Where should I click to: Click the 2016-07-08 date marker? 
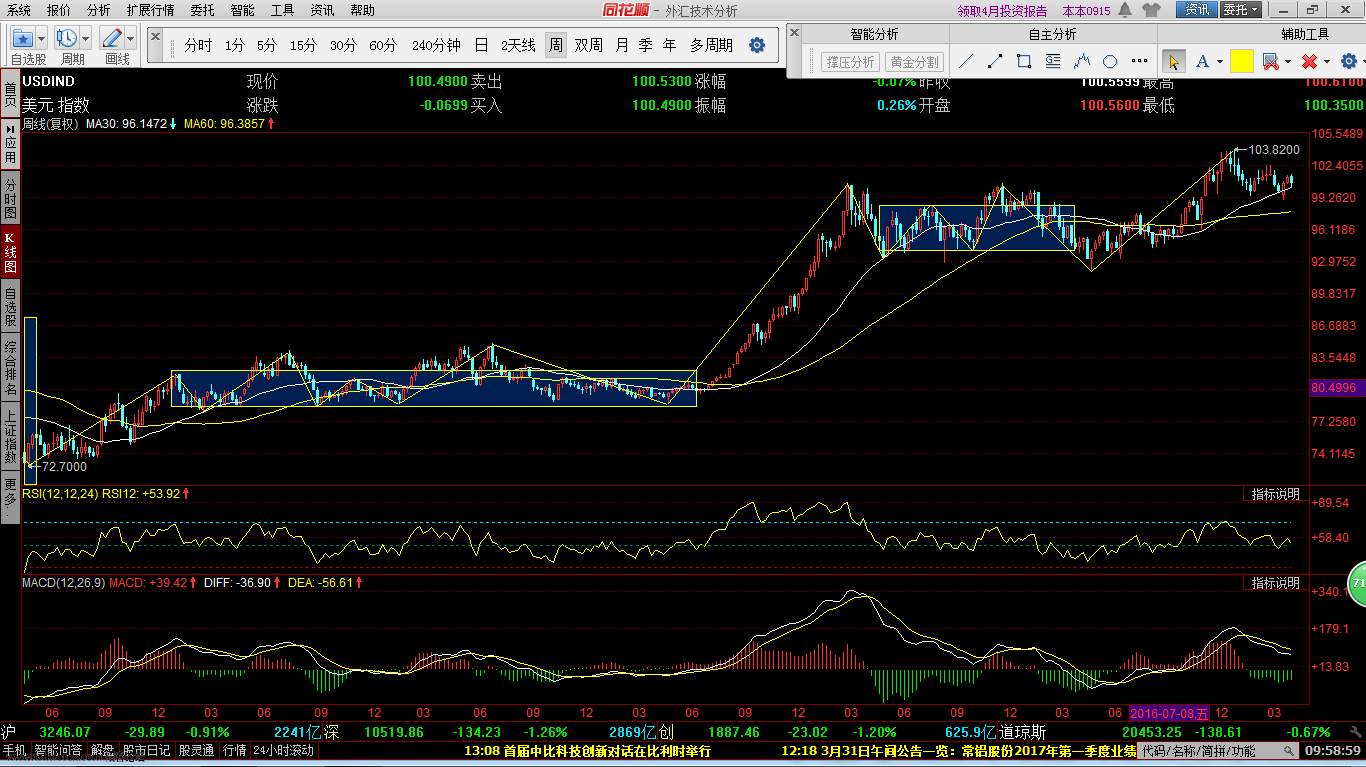point(1169,714)
